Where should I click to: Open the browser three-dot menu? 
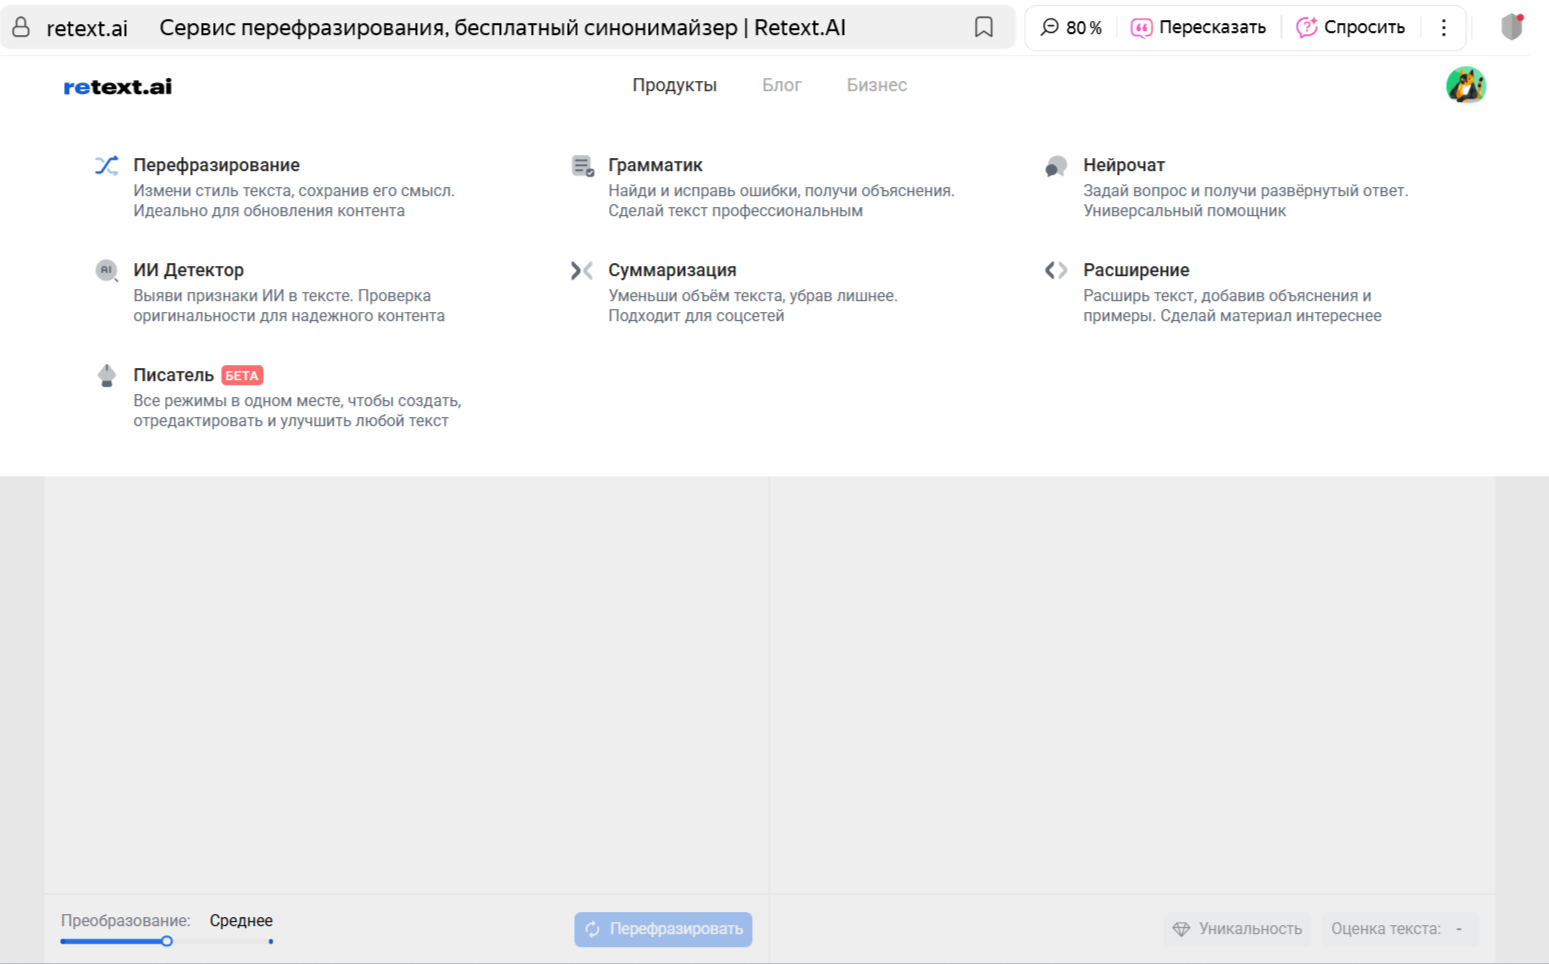coord(1443,28)
